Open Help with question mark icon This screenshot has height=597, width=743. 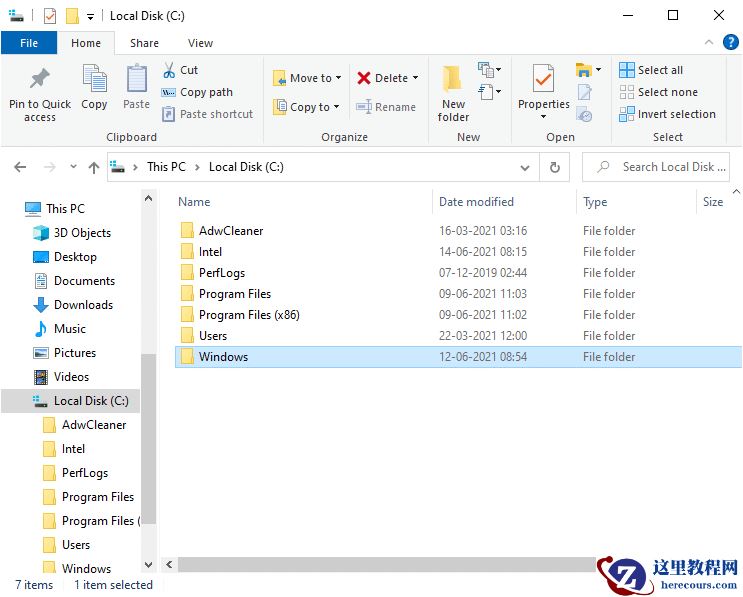click(x=730, y=43)
